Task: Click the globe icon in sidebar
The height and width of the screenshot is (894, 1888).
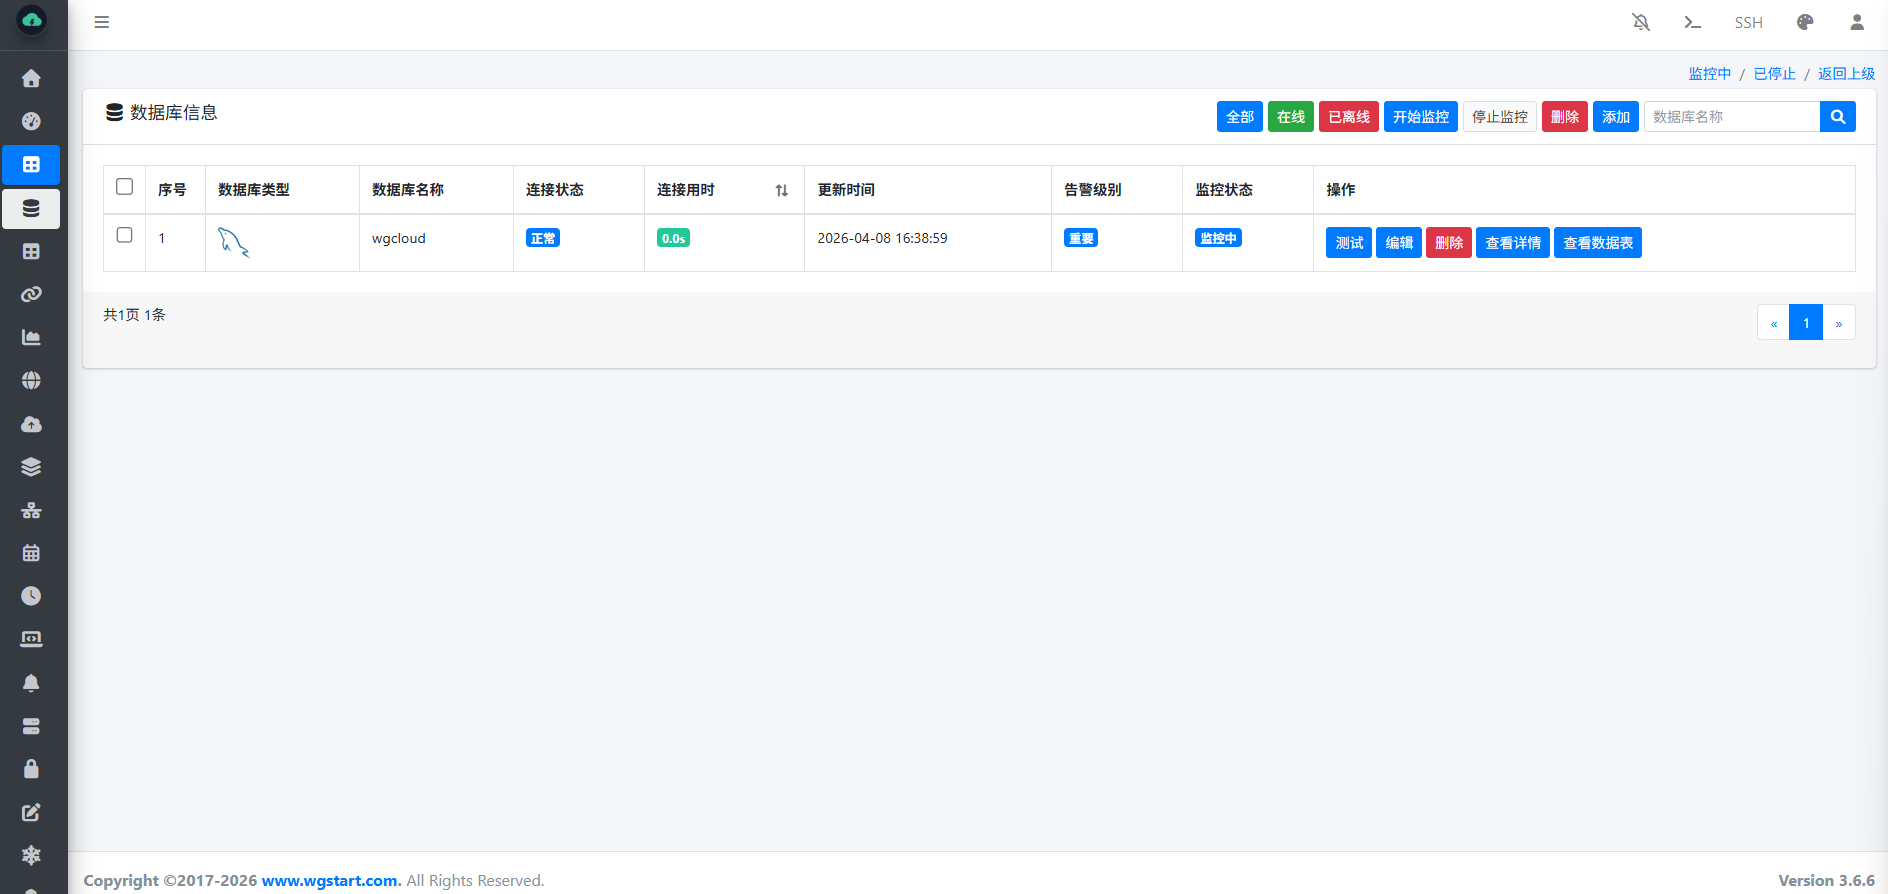Action: point(31,380)
